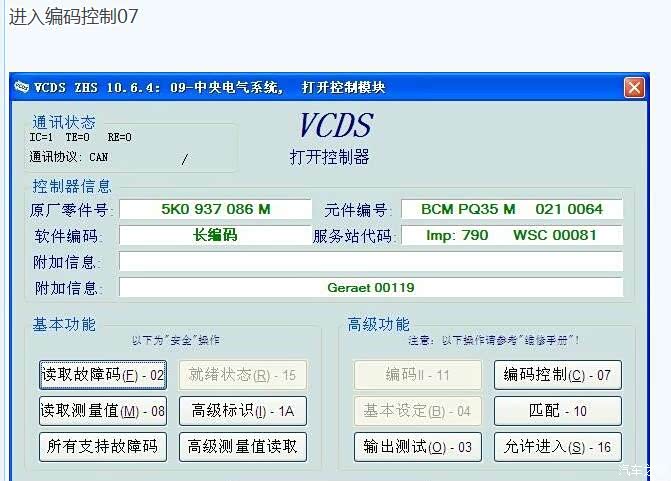
Task: Click 允许进入 - 16 button
Action: click(x=558, y=447)
